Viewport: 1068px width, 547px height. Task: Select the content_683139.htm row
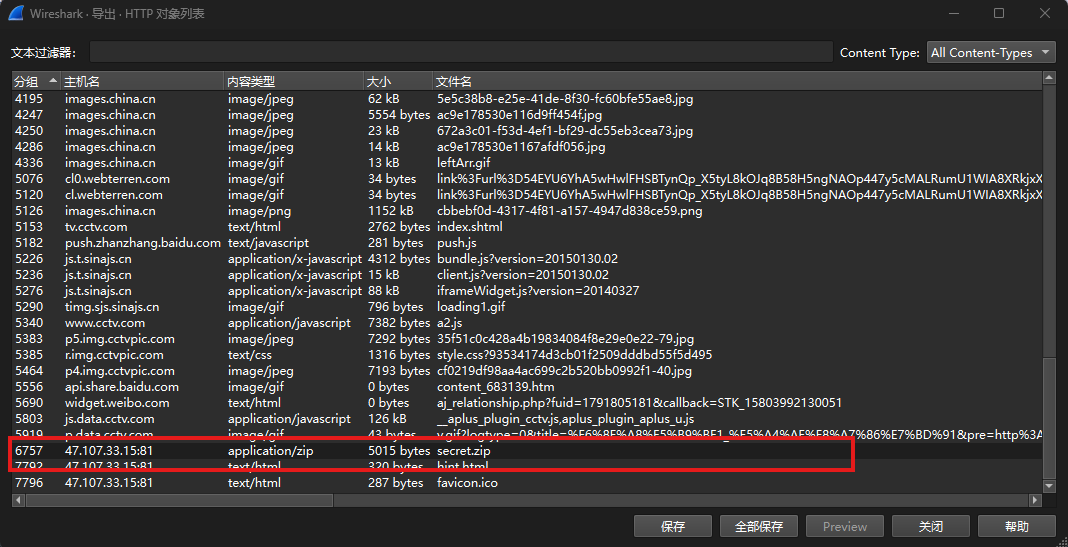(527, 387)
